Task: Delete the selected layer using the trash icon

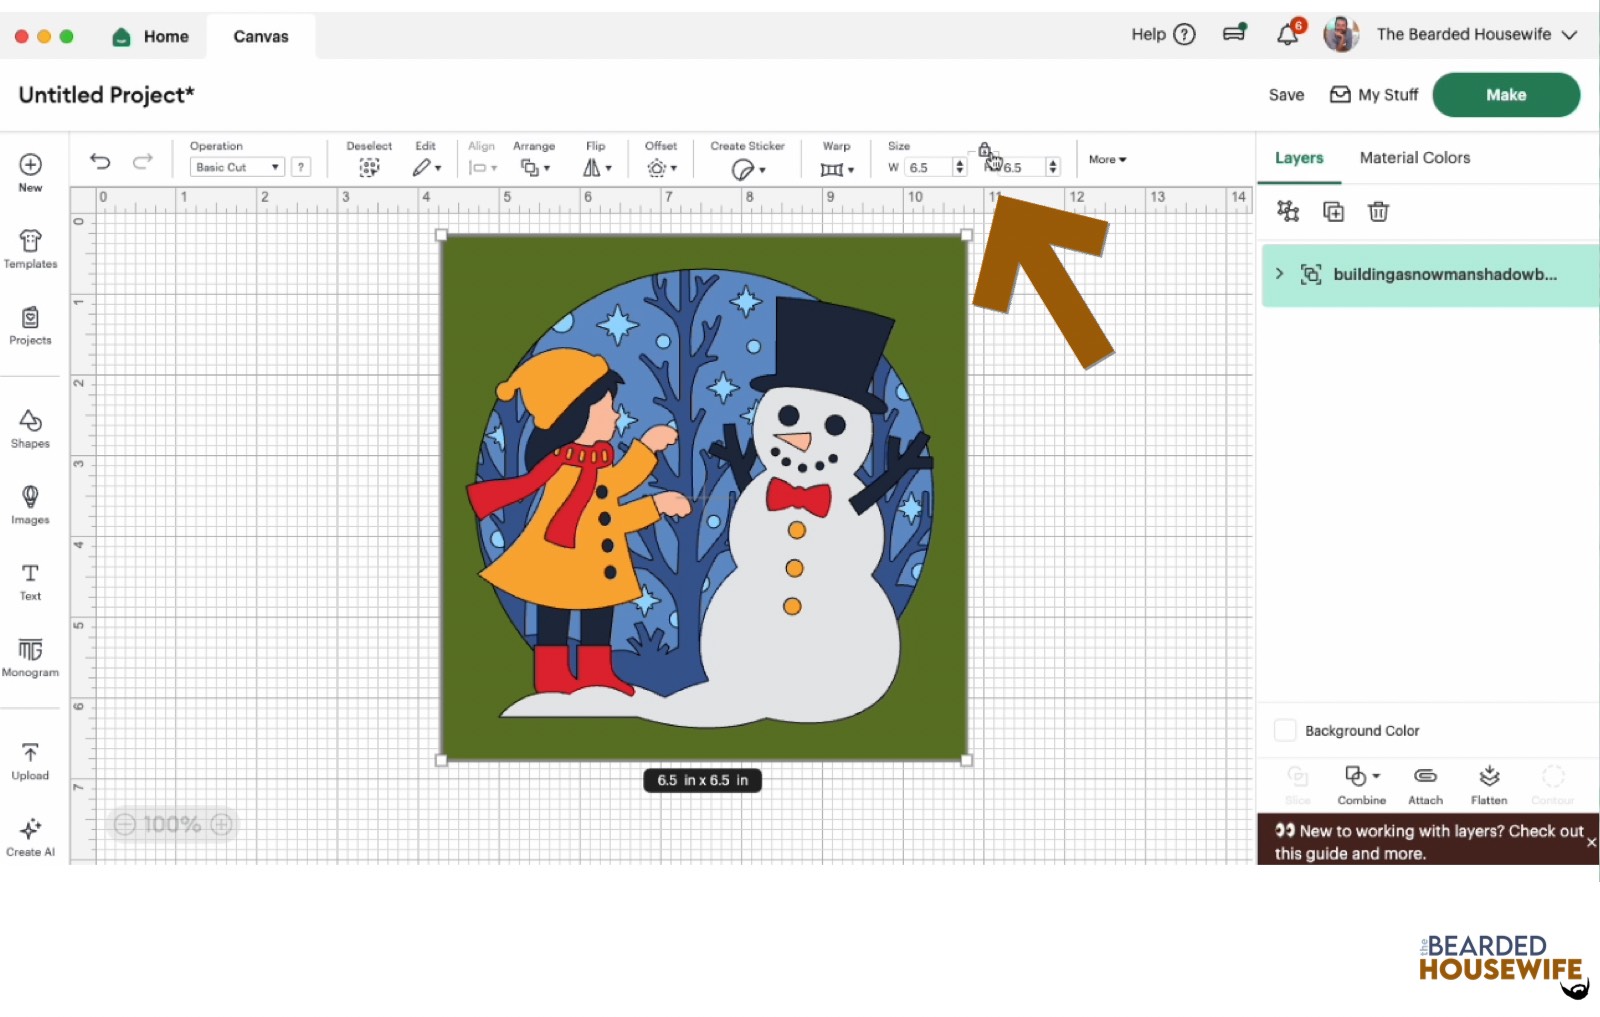Action: click(1379, 211)
